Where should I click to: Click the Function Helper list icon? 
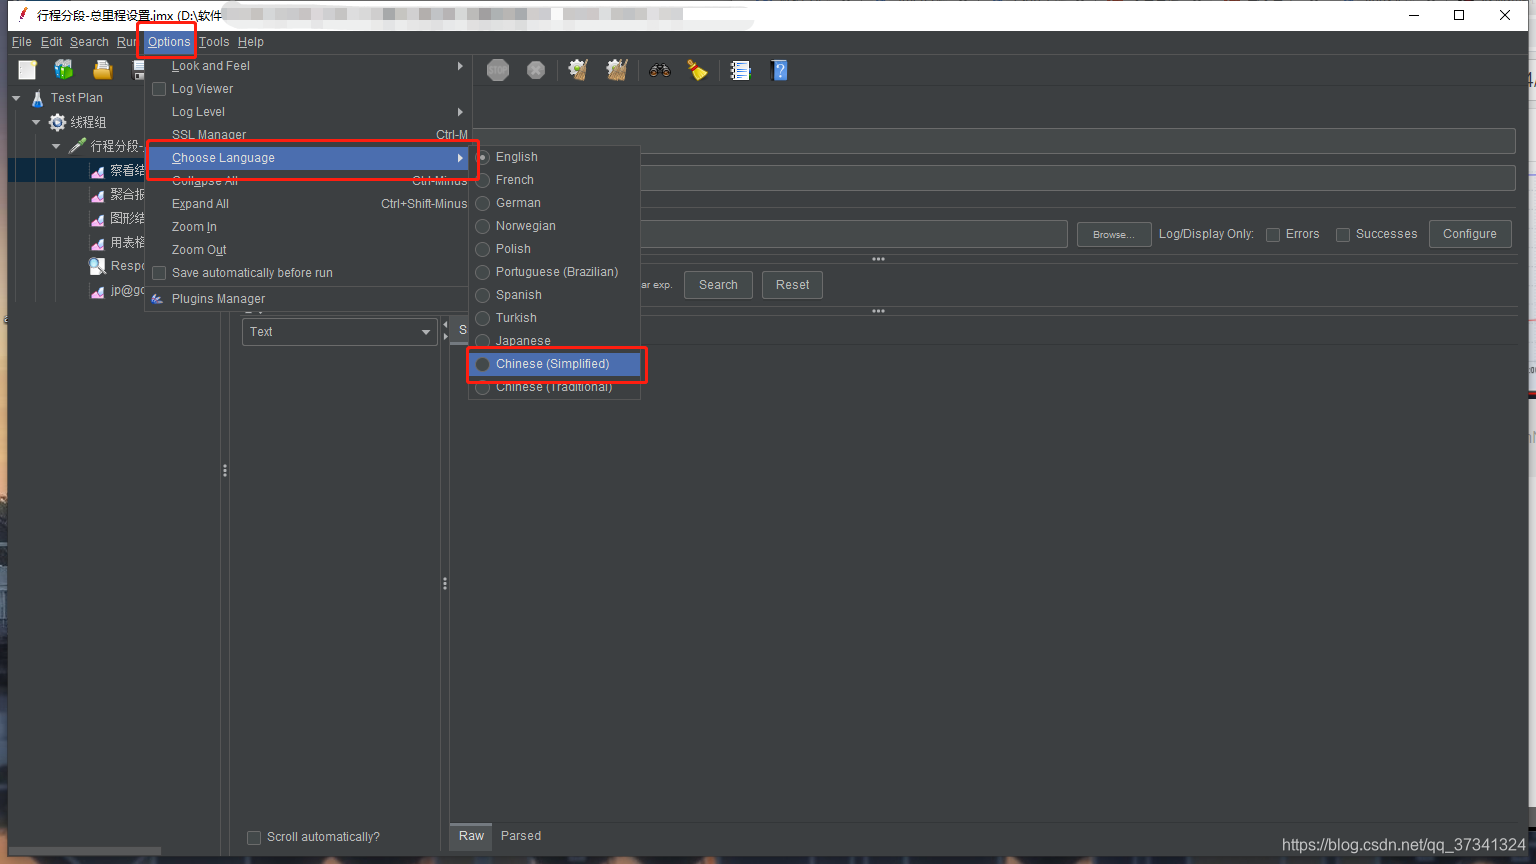click(x=740, y=70)
